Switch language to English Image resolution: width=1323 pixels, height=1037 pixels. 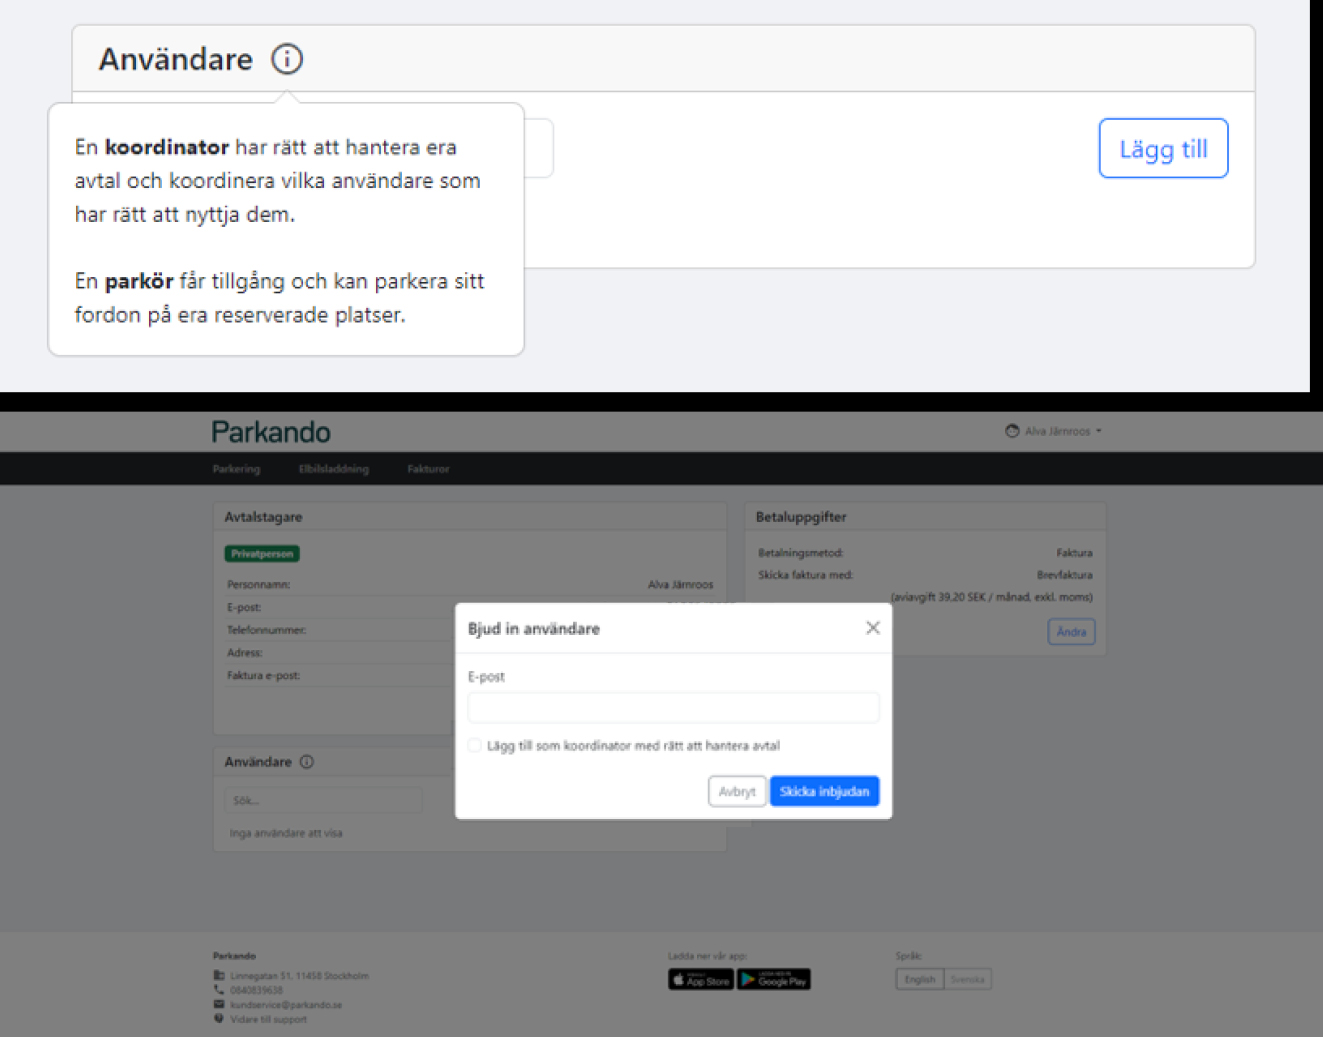click(920, 980)
